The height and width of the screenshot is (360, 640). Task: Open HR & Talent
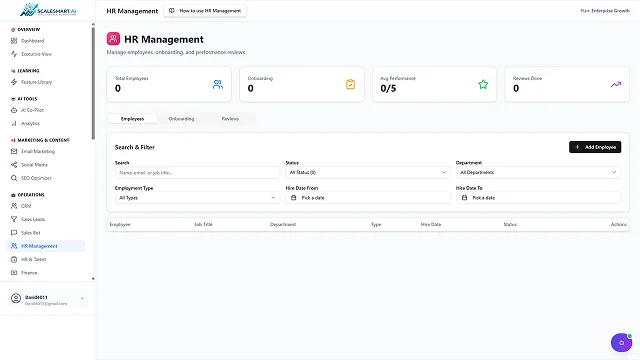[45, 259]
